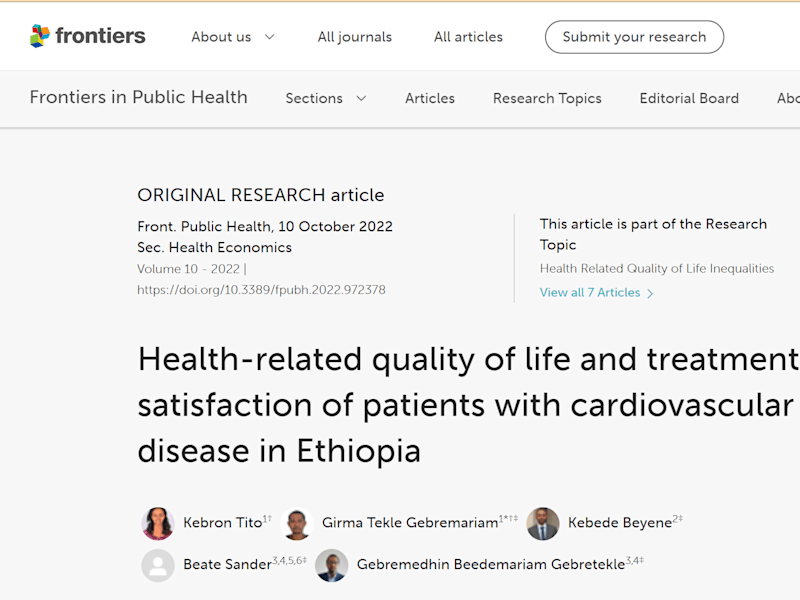The width and height of the screenshot is (800, 600).
Task: Open Kebron Tito's author photo
Action: pyautogui.click(x=158, y=523)
